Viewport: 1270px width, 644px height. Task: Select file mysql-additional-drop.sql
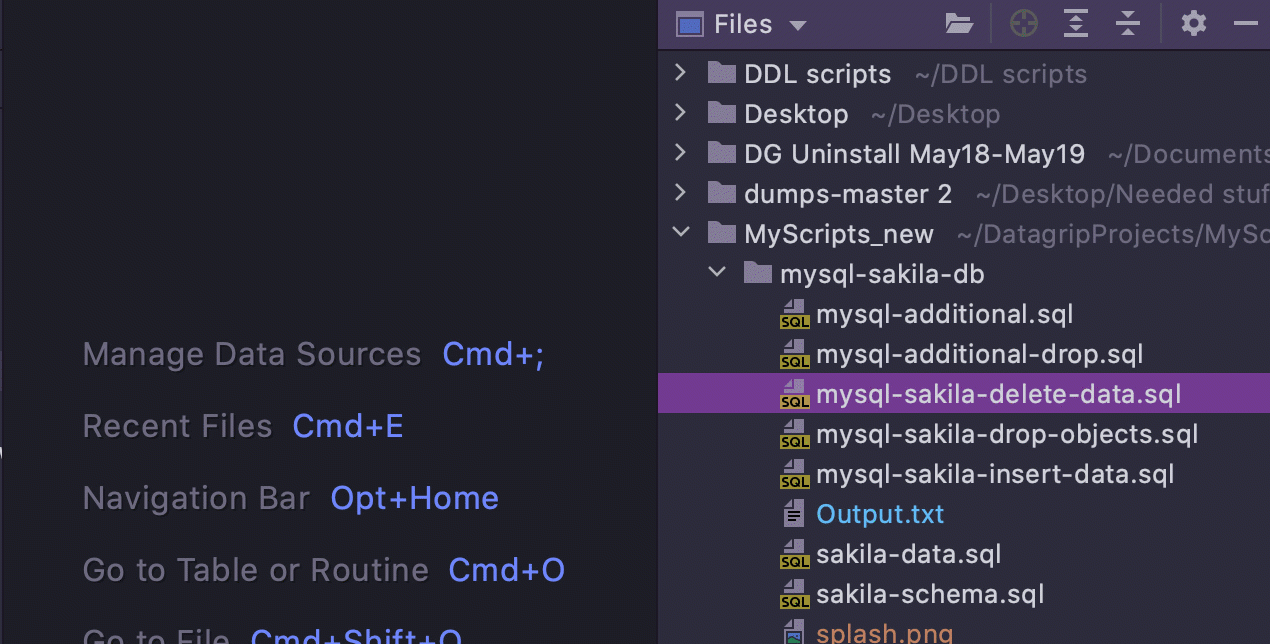(x=964, y=353)
